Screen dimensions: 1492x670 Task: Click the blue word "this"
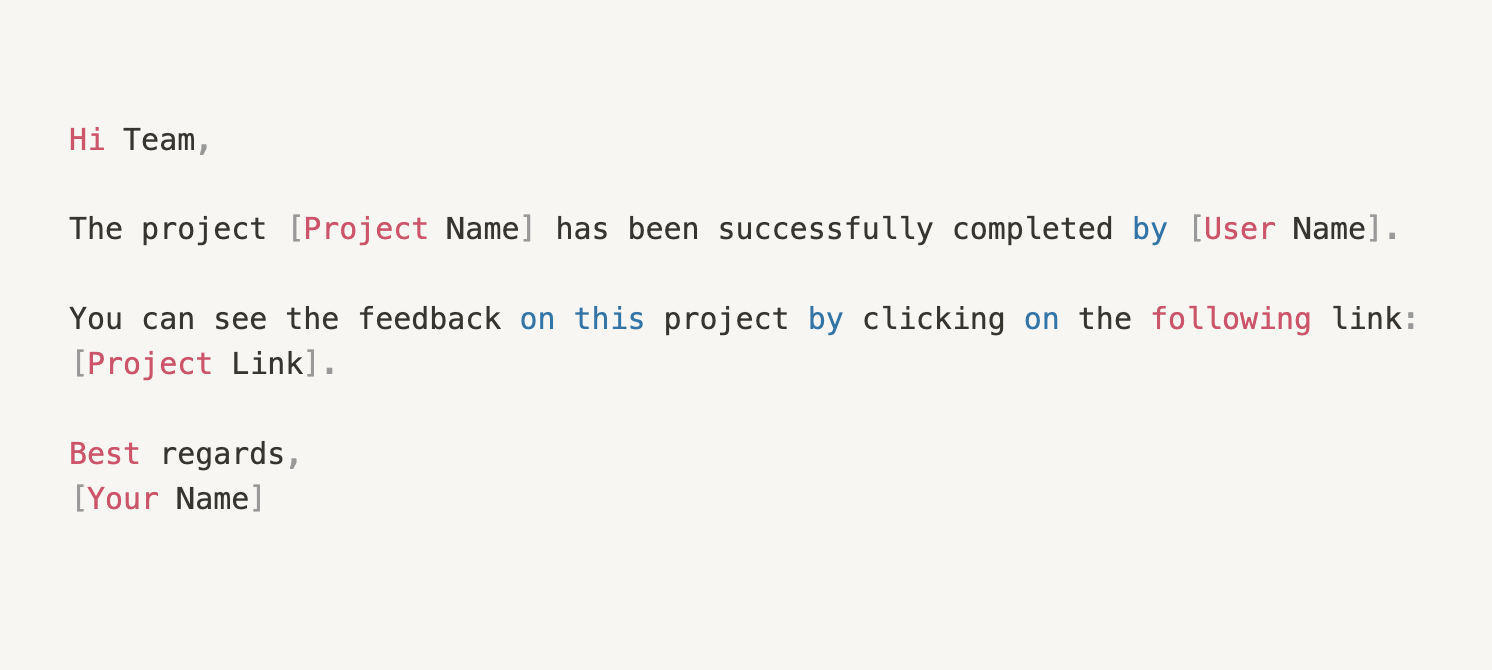[x=609, y=320]
